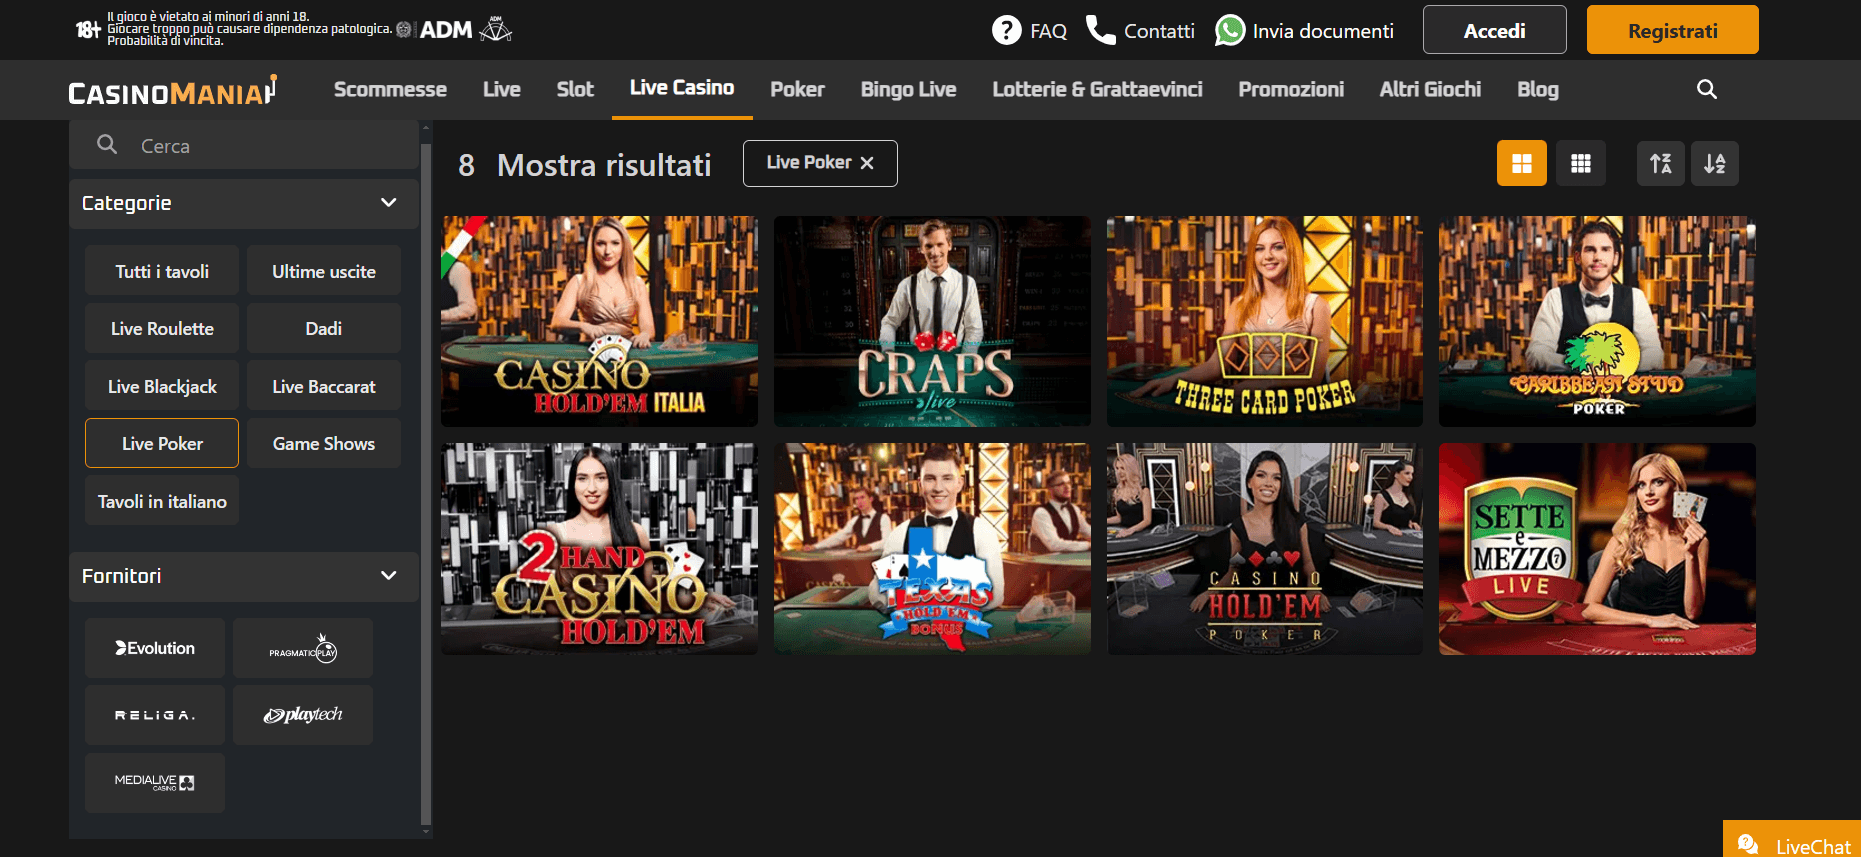
Task: Select Game Shows category
Action: pyautogui.click(x=324, y=443)
